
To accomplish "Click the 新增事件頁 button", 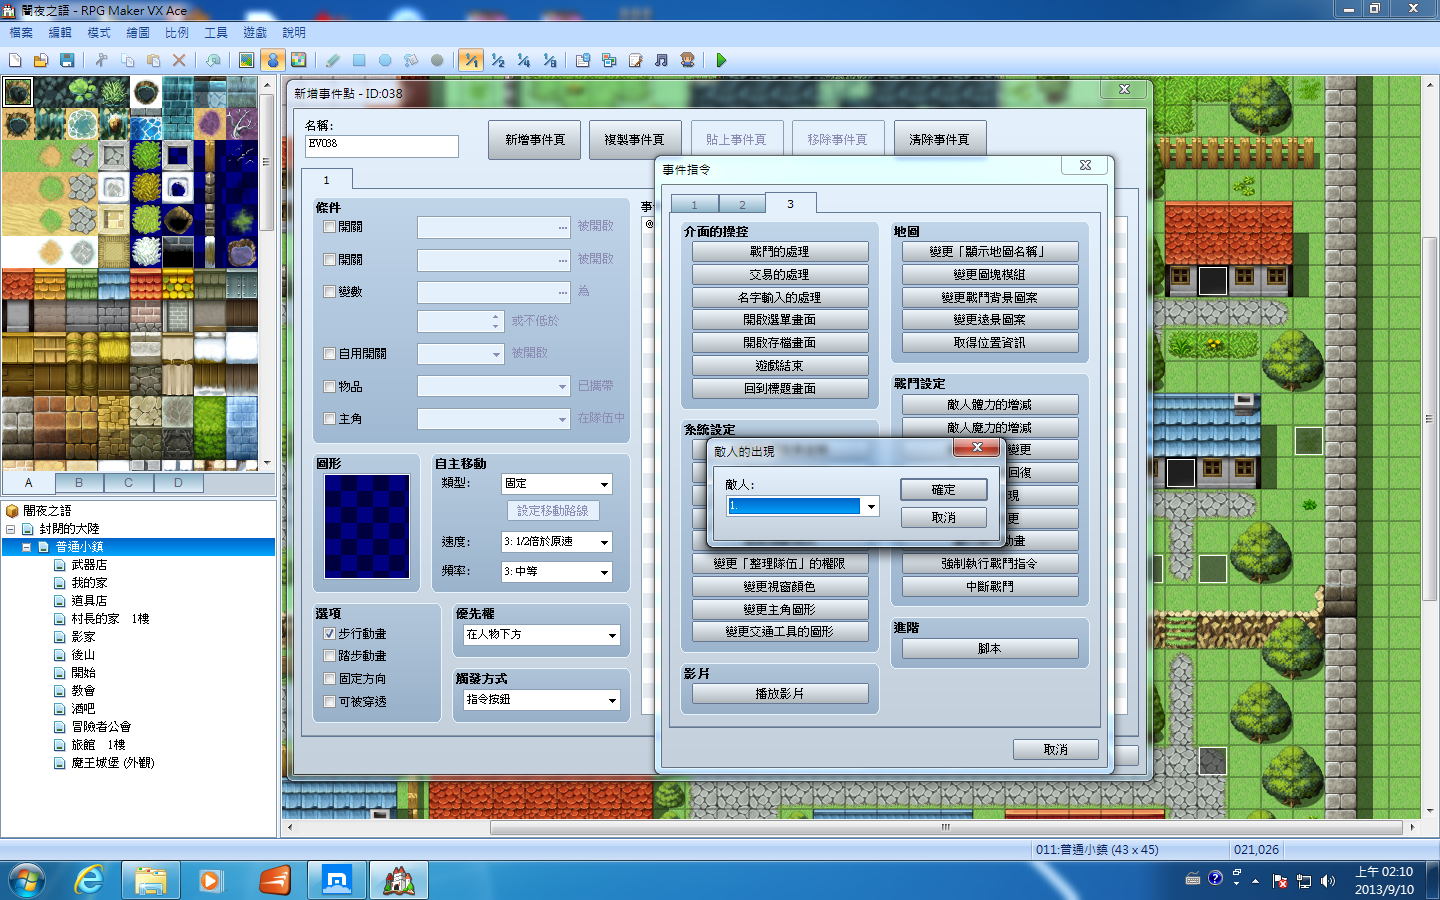I will click(535, 140).
